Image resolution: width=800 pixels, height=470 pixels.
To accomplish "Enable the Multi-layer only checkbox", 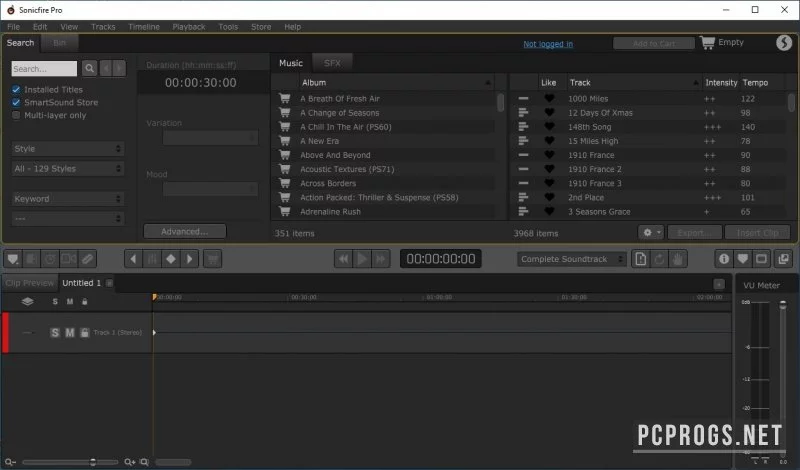I will coord(16,115).
